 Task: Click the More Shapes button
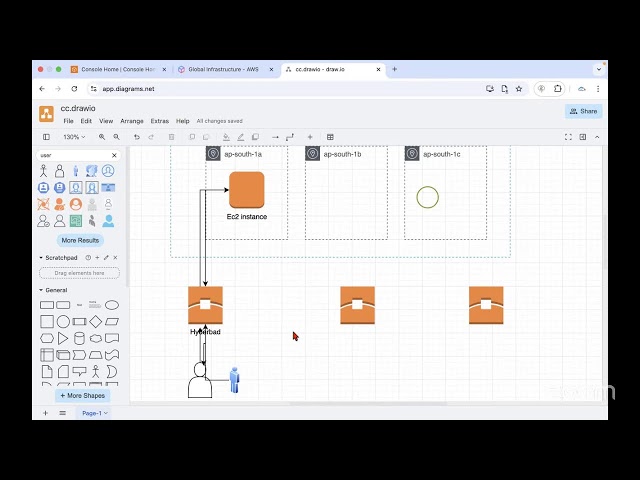pyautogui.click(x=82, y=396)
